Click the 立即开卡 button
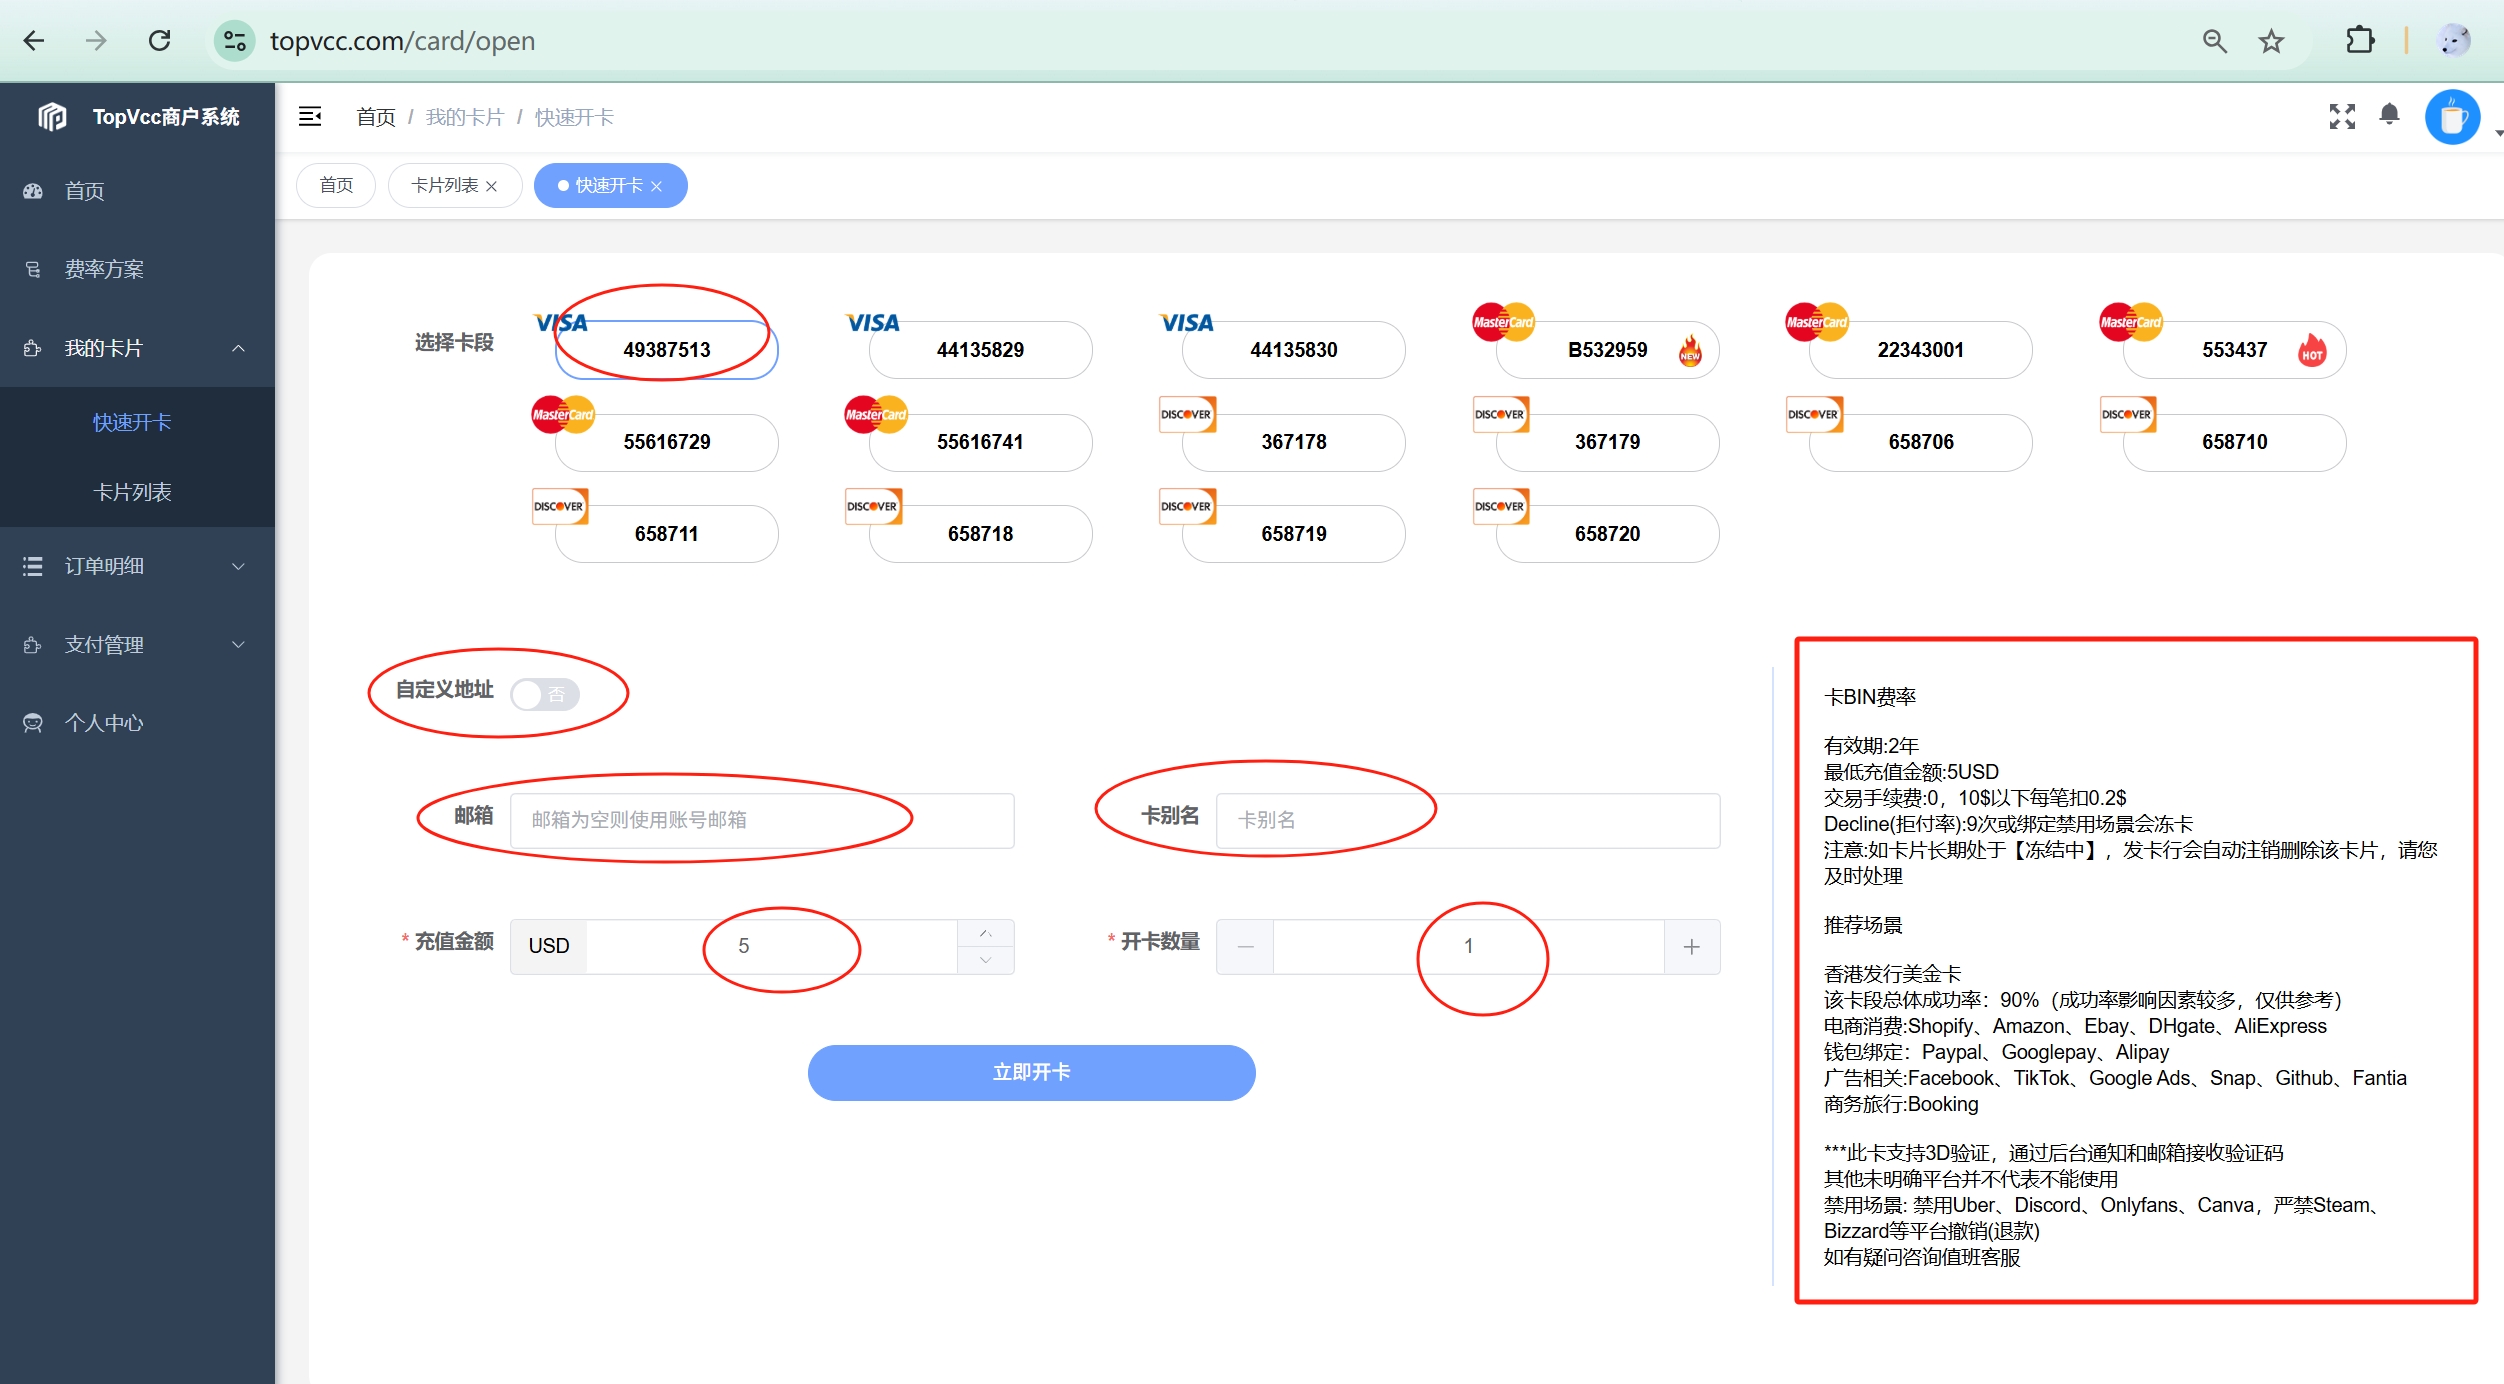 click(1031, 1072)
